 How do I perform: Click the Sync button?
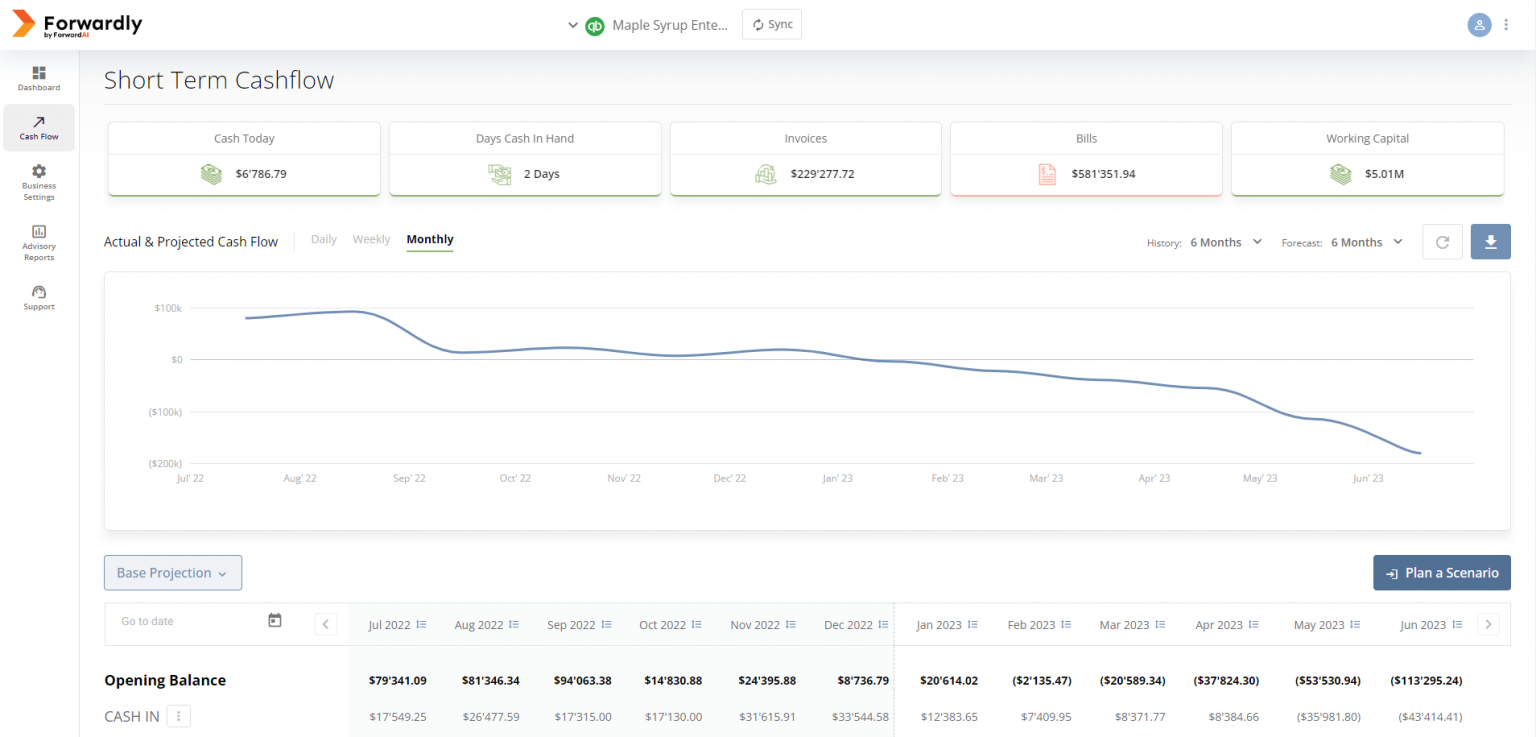click(772, 25)
